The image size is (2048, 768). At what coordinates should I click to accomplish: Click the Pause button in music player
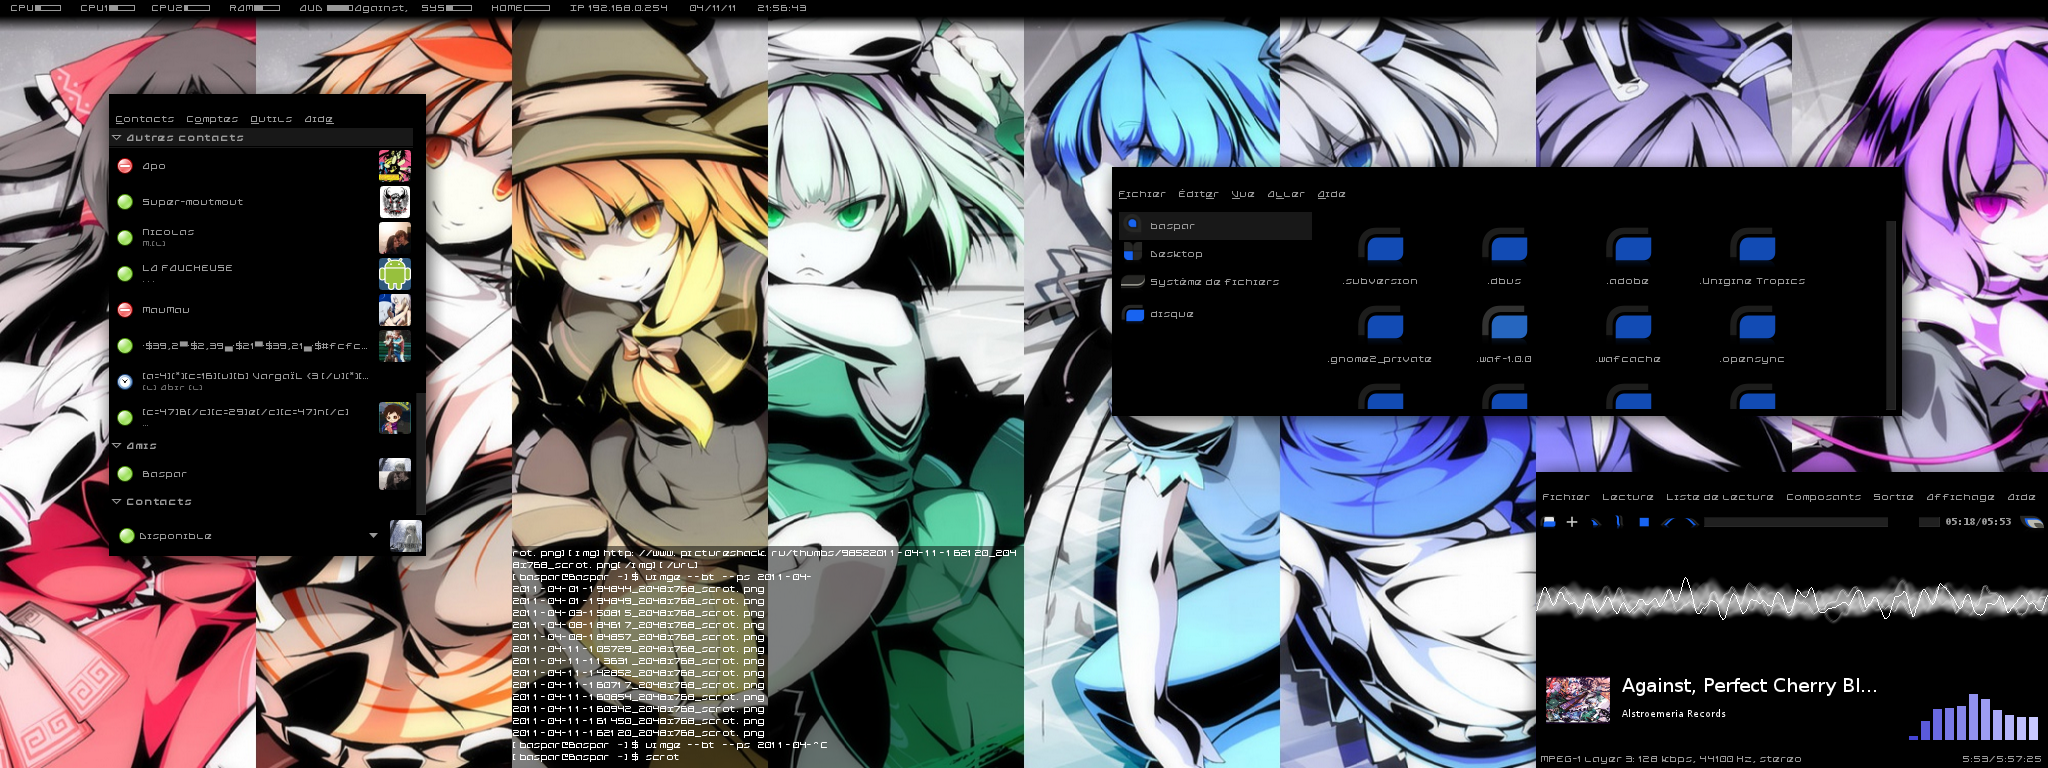point(1619,522)
